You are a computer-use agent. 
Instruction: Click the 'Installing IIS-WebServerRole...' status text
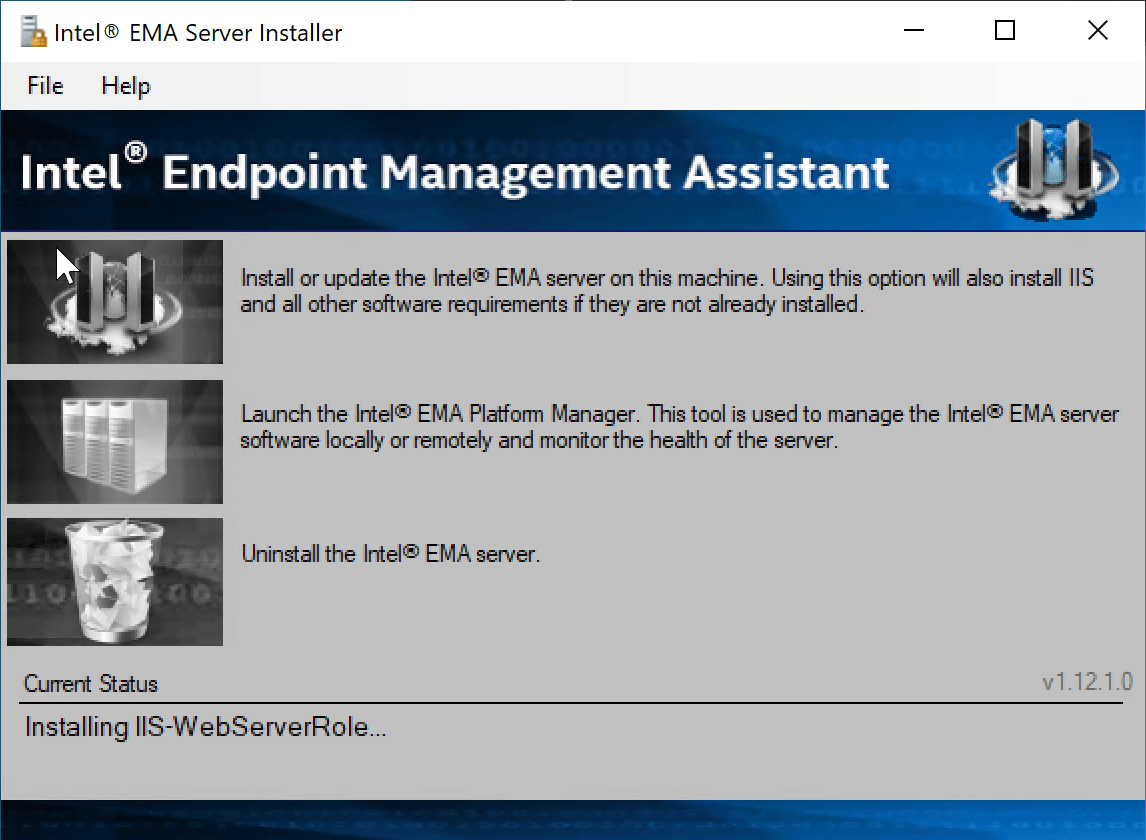(205, 727)
